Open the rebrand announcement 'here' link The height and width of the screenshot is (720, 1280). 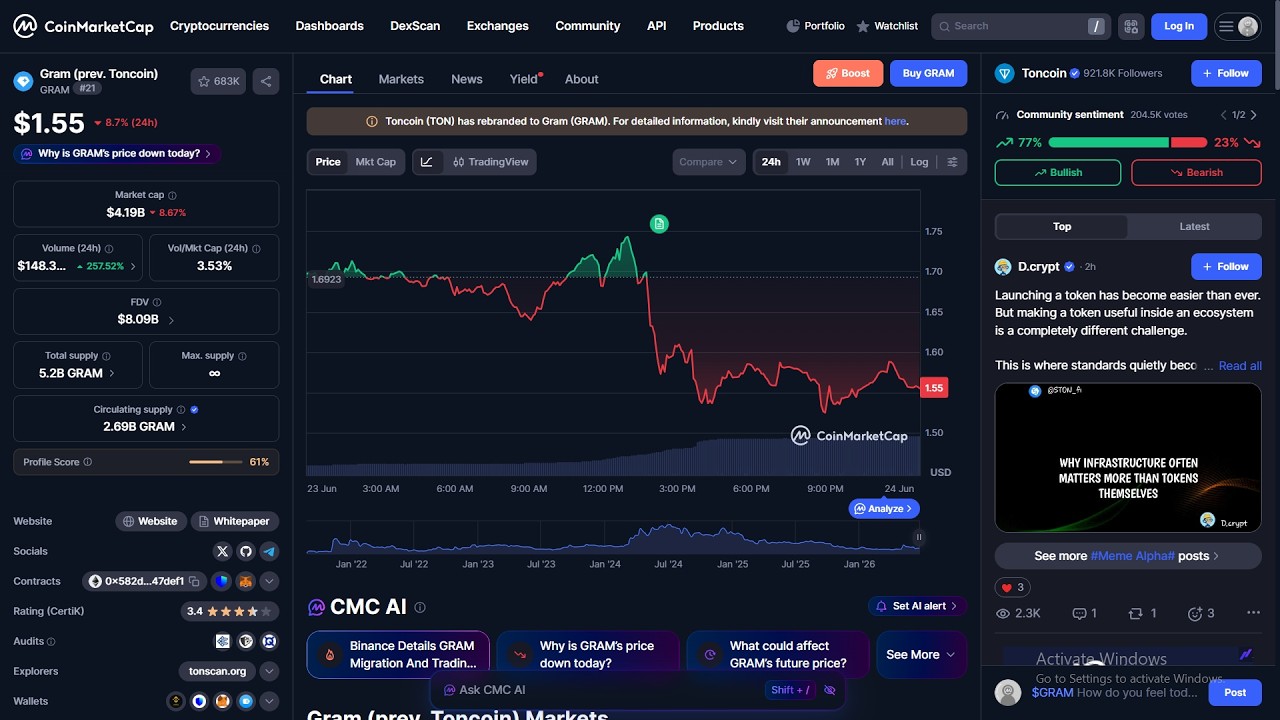click(x=895, y=121)
